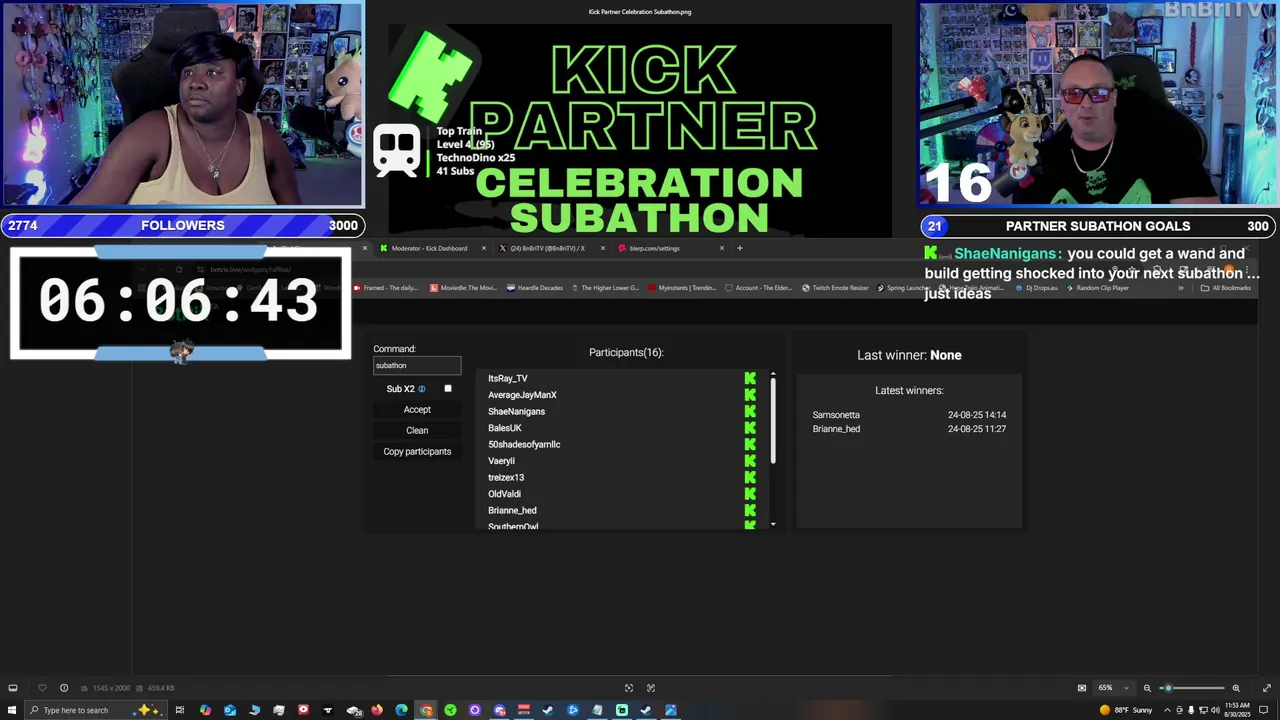The image size is (1280, 720).
Task: Adjust the photo viewer zoom slider
Action: pyautogui.click(x=1192, y=688)
